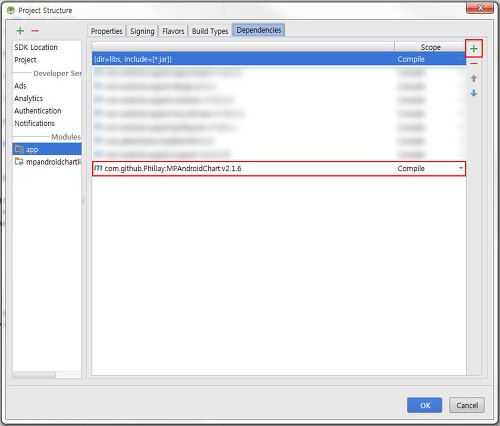The image size is (500, 426).
Task: Switch to the Signing tab
Action: (x=142, y=31)
